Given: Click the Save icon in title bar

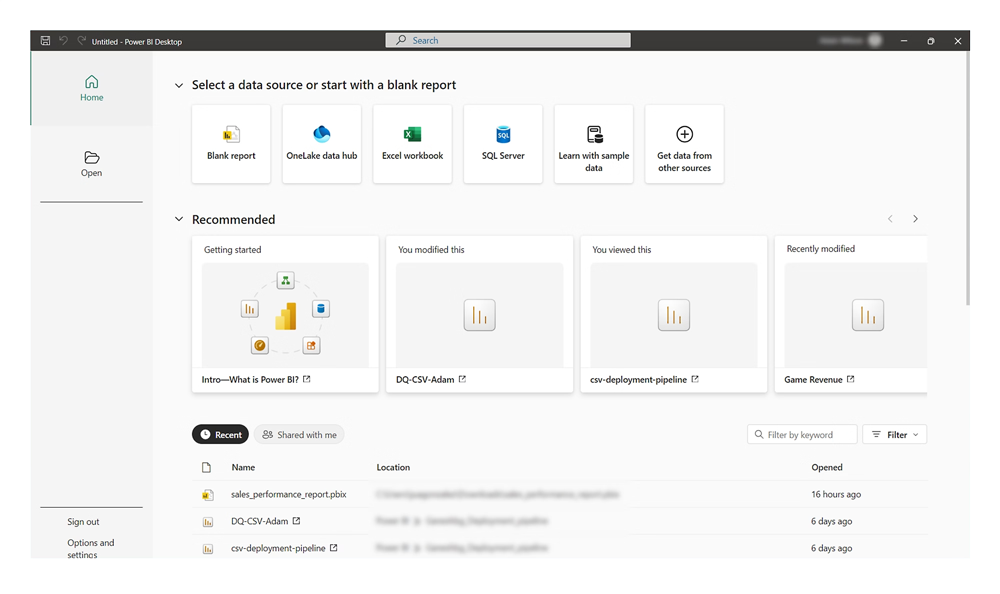Looking at the screenshot, I should [46, 41].
